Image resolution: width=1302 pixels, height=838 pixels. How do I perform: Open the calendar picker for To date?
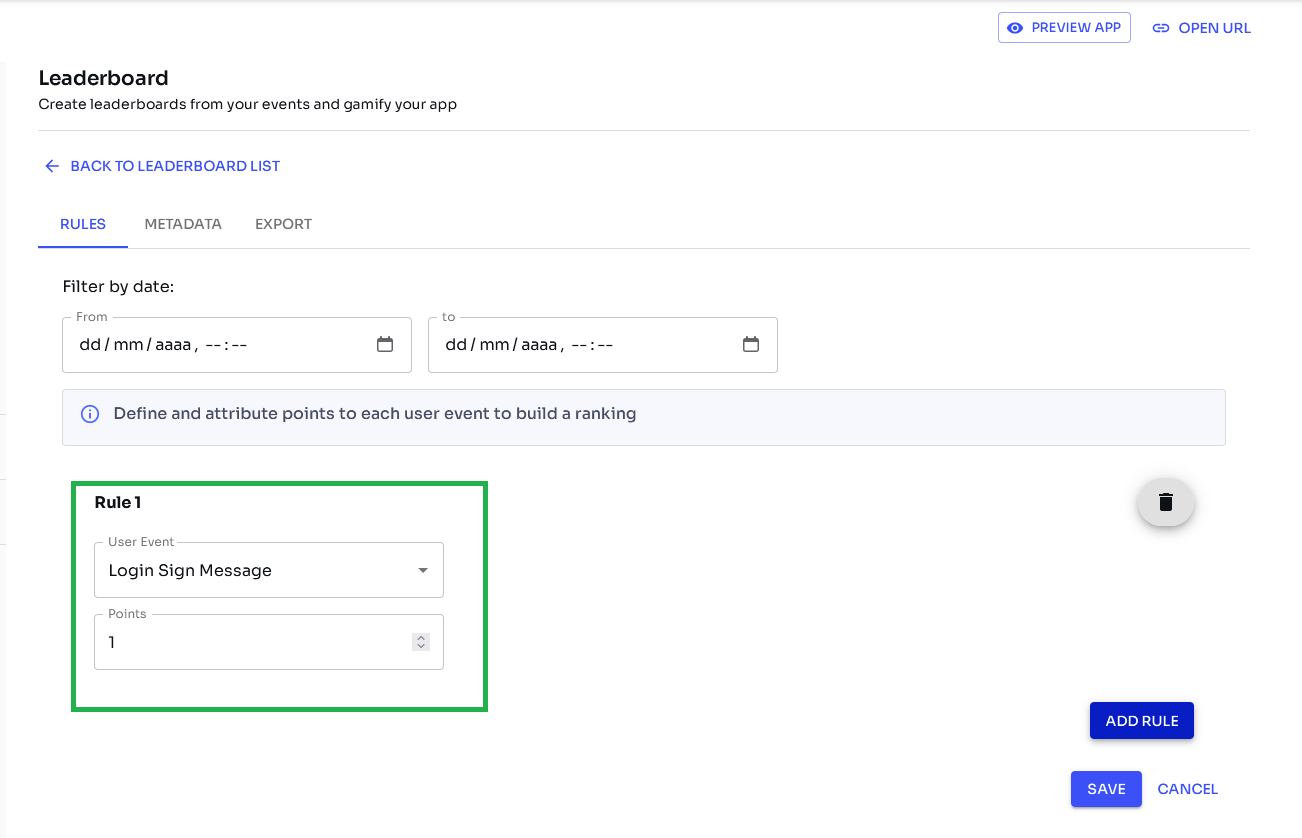751,345
